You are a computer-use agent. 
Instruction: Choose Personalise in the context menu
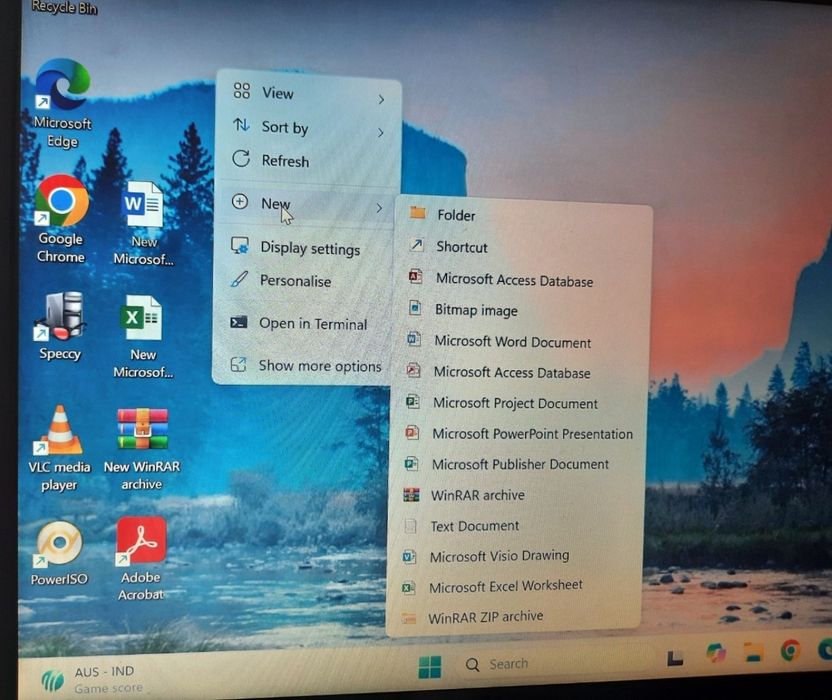[305, 280]
